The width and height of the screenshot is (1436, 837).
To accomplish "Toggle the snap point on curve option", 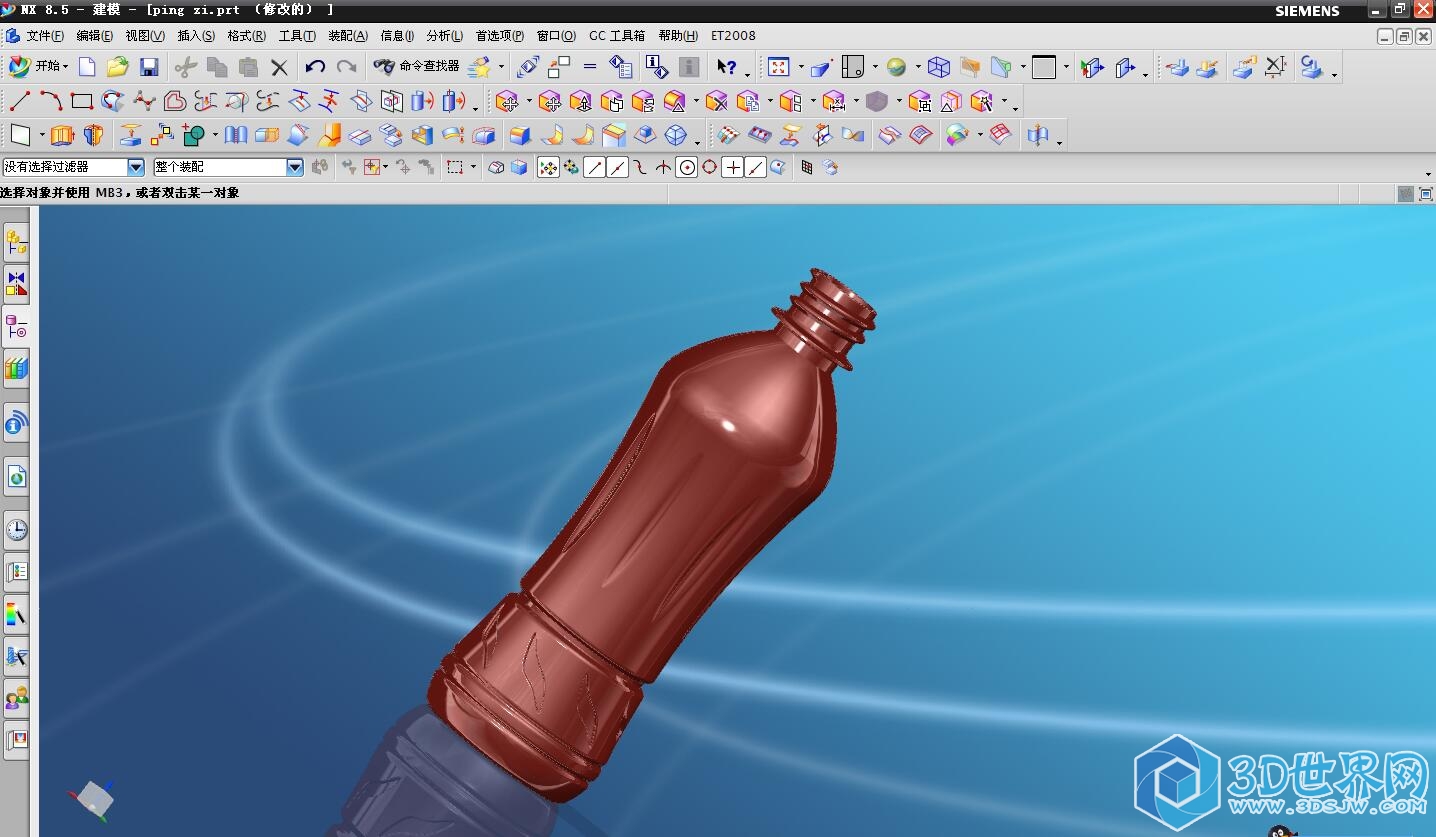I will tap(756, 167).
